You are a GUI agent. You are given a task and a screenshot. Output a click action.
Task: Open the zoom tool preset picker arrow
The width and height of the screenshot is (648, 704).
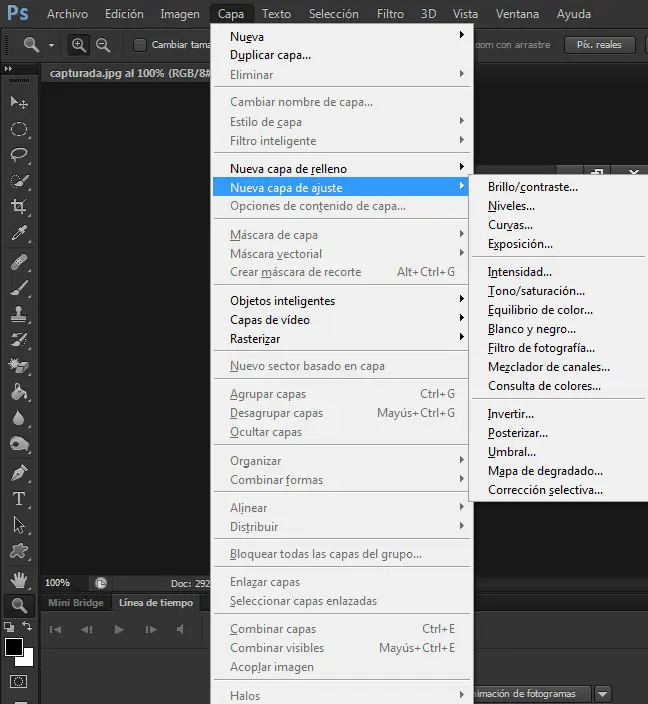pos(51,45)
